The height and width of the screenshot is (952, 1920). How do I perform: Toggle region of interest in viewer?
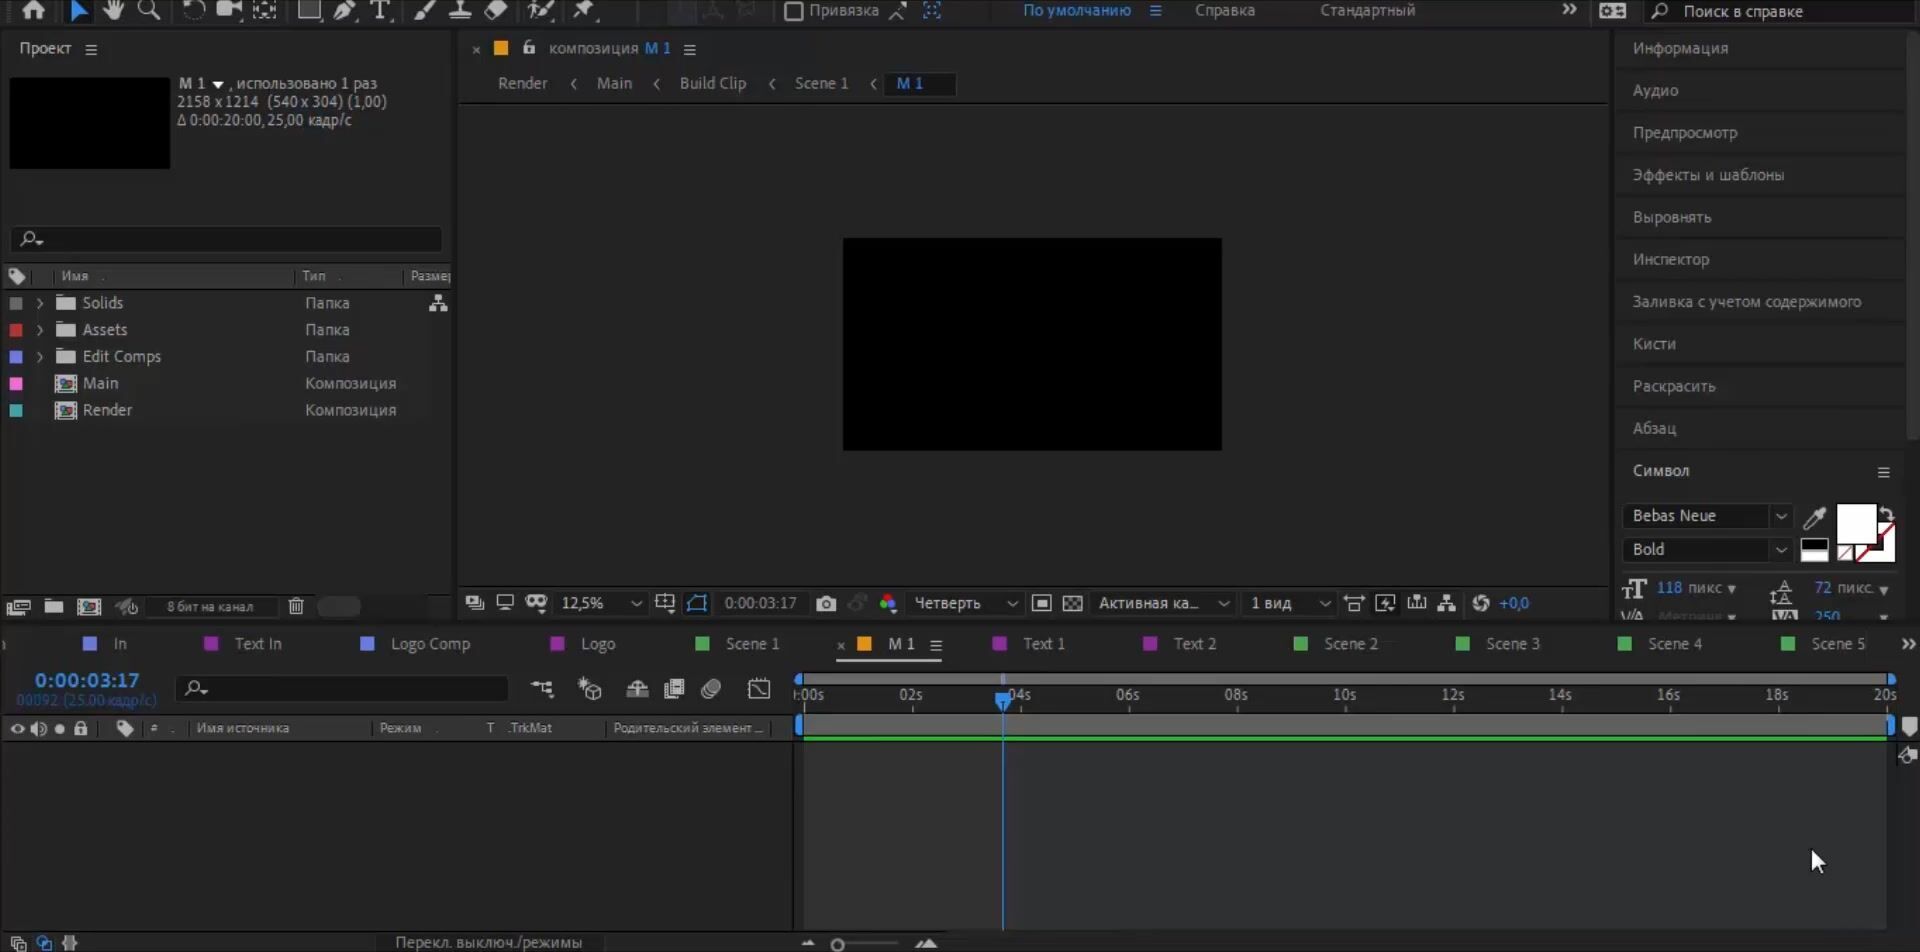tap(1041, 603)
